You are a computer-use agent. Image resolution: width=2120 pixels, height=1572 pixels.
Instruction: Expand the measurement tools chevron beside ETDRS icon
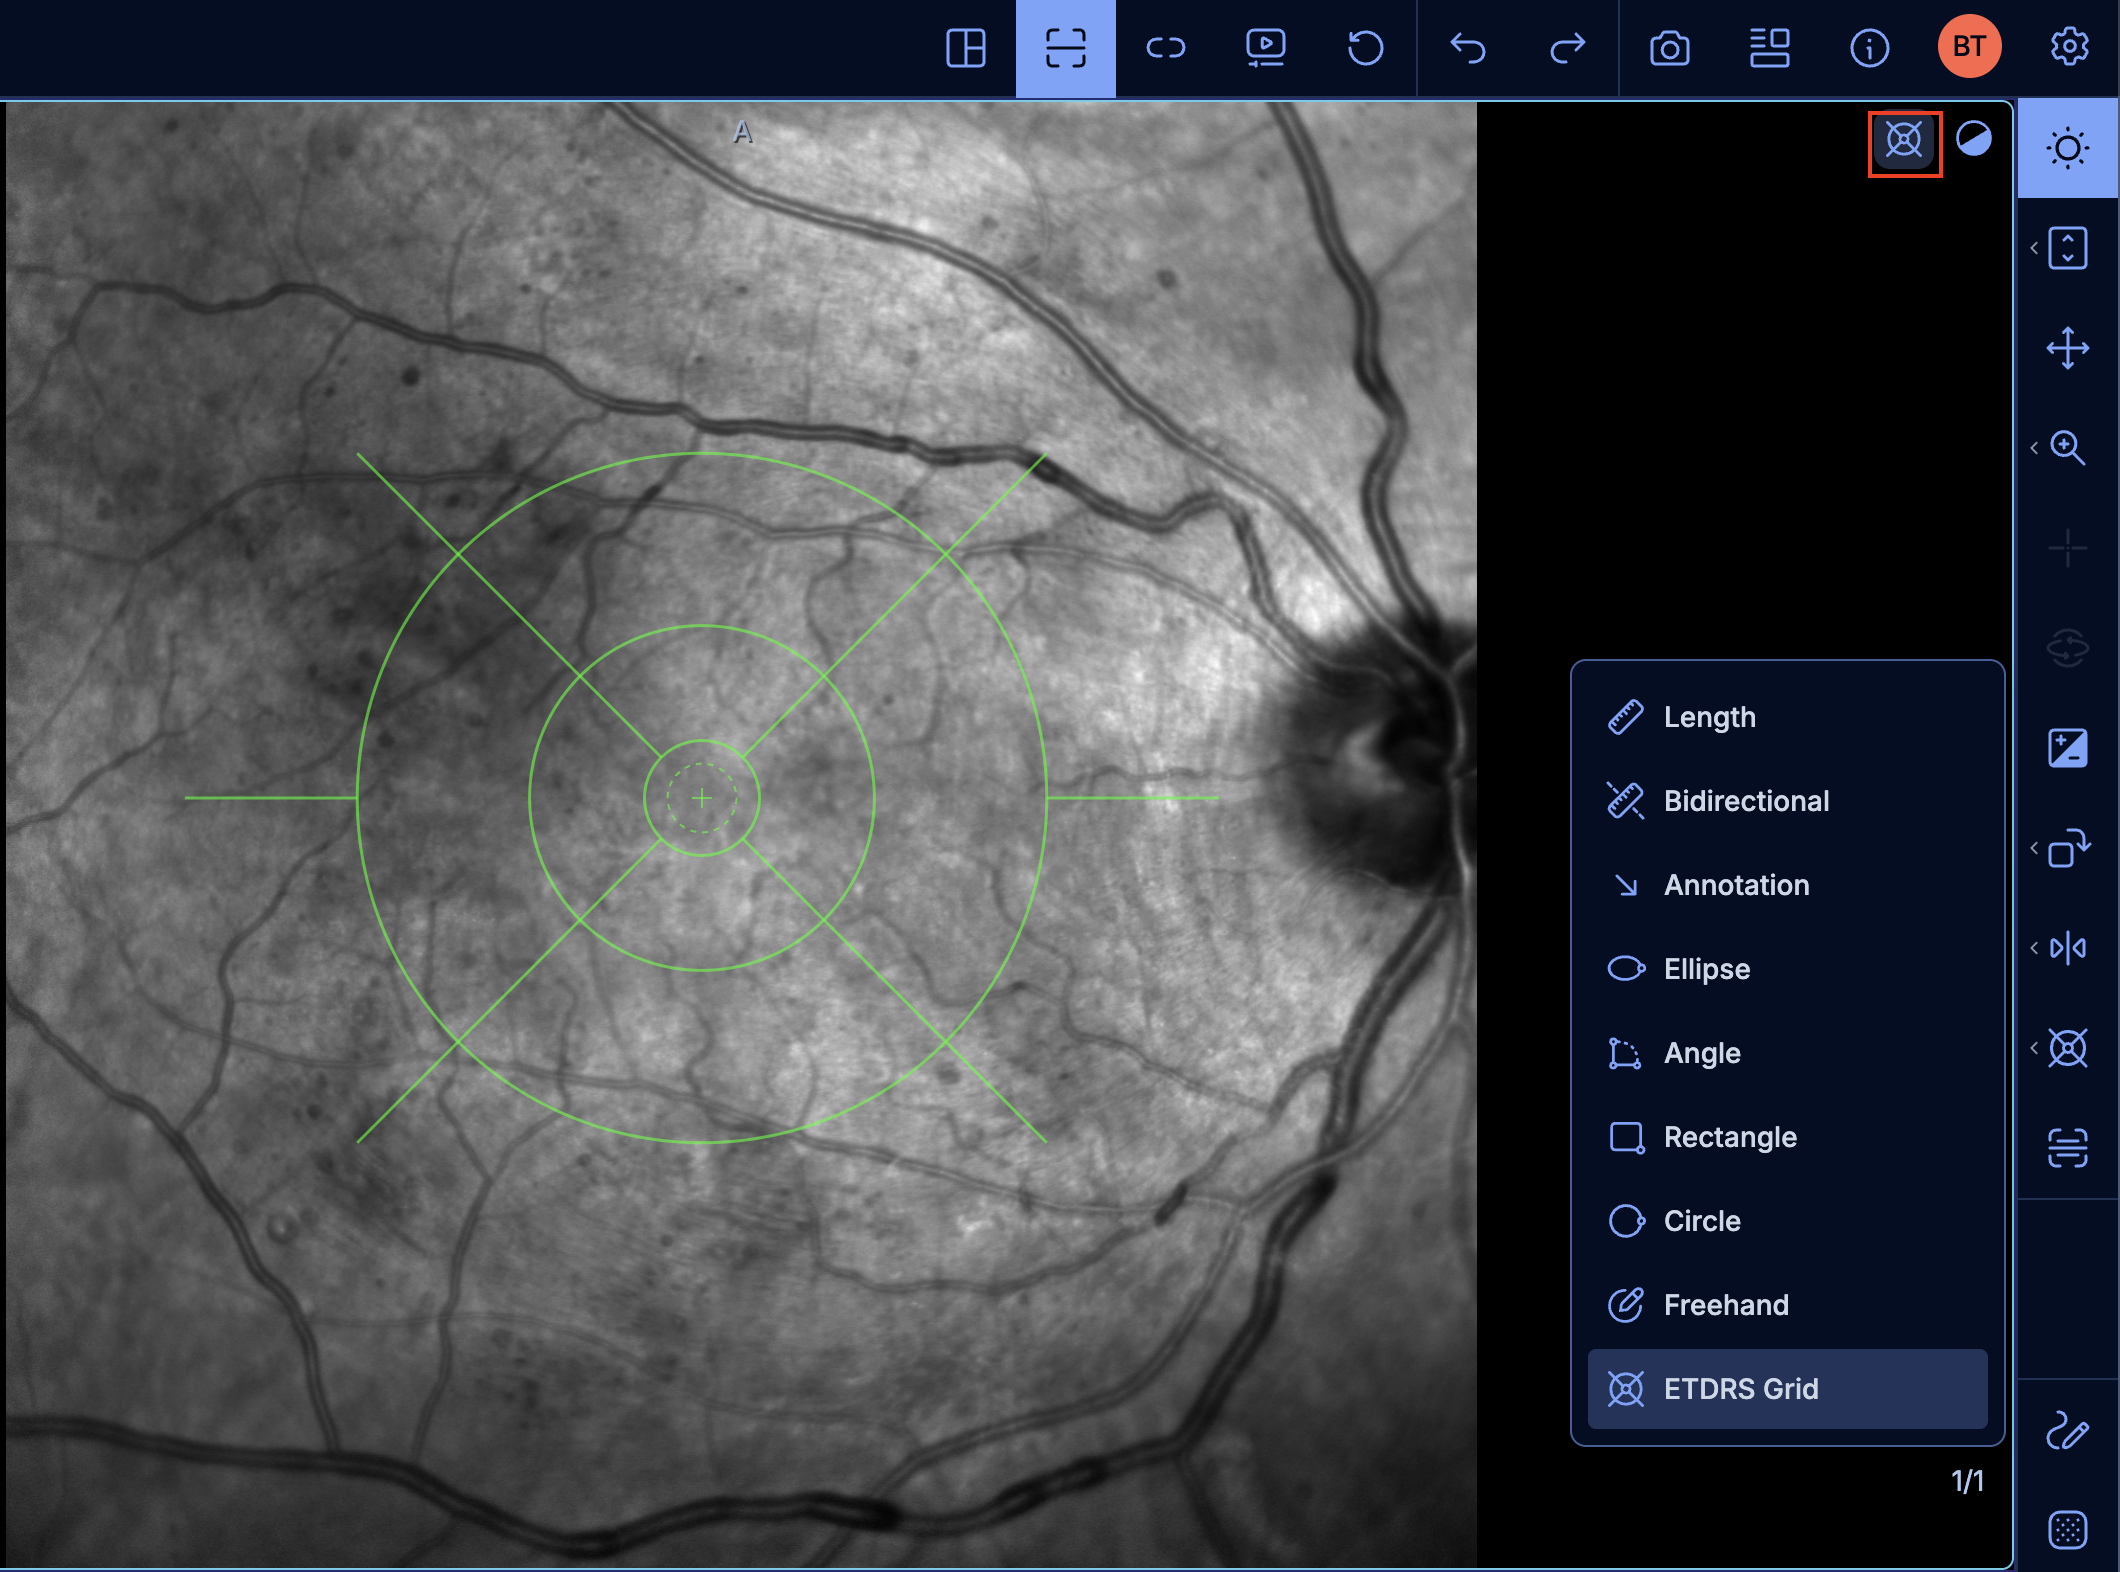(2034, 1048)
